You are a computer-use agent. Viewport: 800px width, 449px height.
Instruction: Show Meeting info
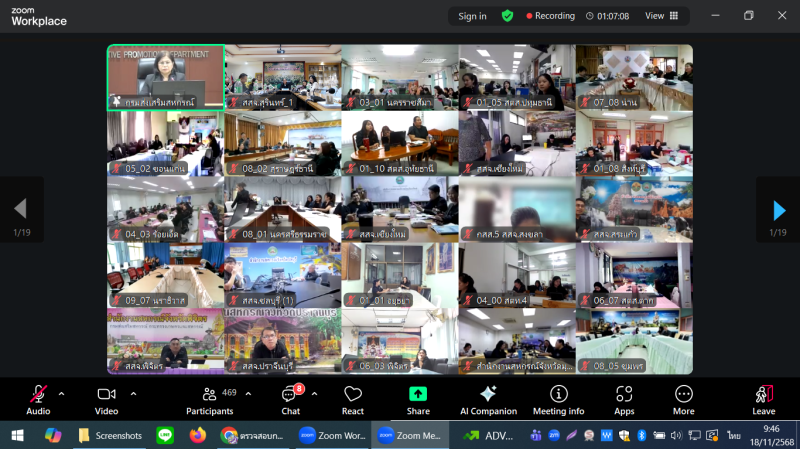(558, 397)
